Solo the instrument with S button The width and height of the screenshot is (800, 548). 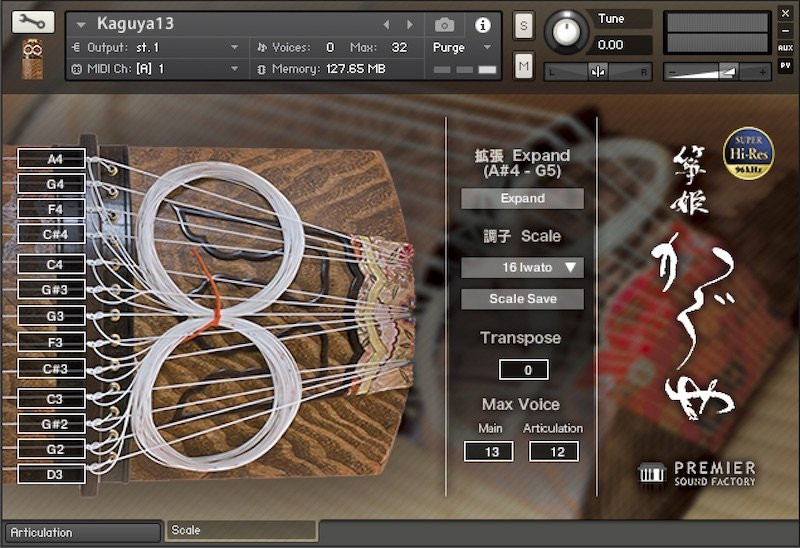pyautogui.click(x=523, y=26)
